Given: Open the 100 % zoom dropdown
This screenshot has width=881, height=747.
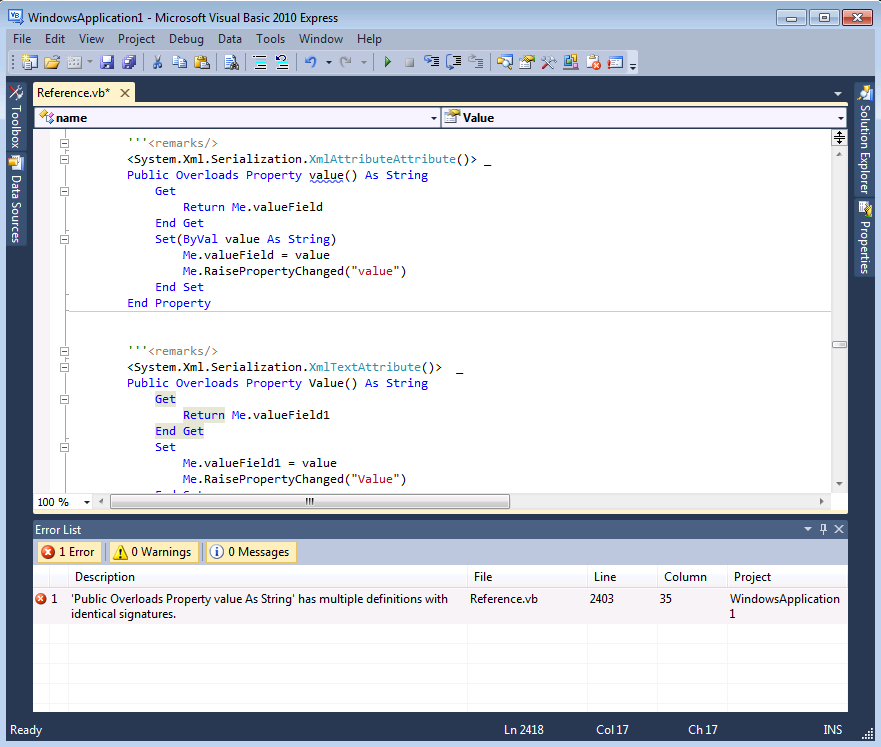Looking at the screenshot, I should [x=87, y=502].
